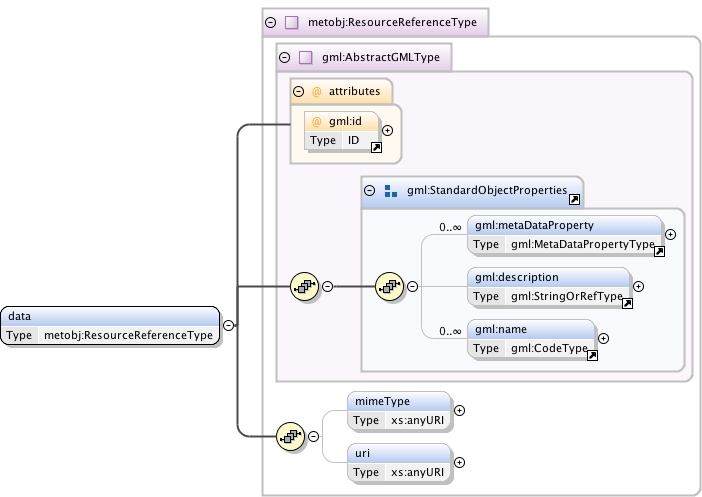Click complex type square icon of metobj:ResourceReferenceType
Screen dimensions: 702x497
pyautogui.click(x=291, y=22)
